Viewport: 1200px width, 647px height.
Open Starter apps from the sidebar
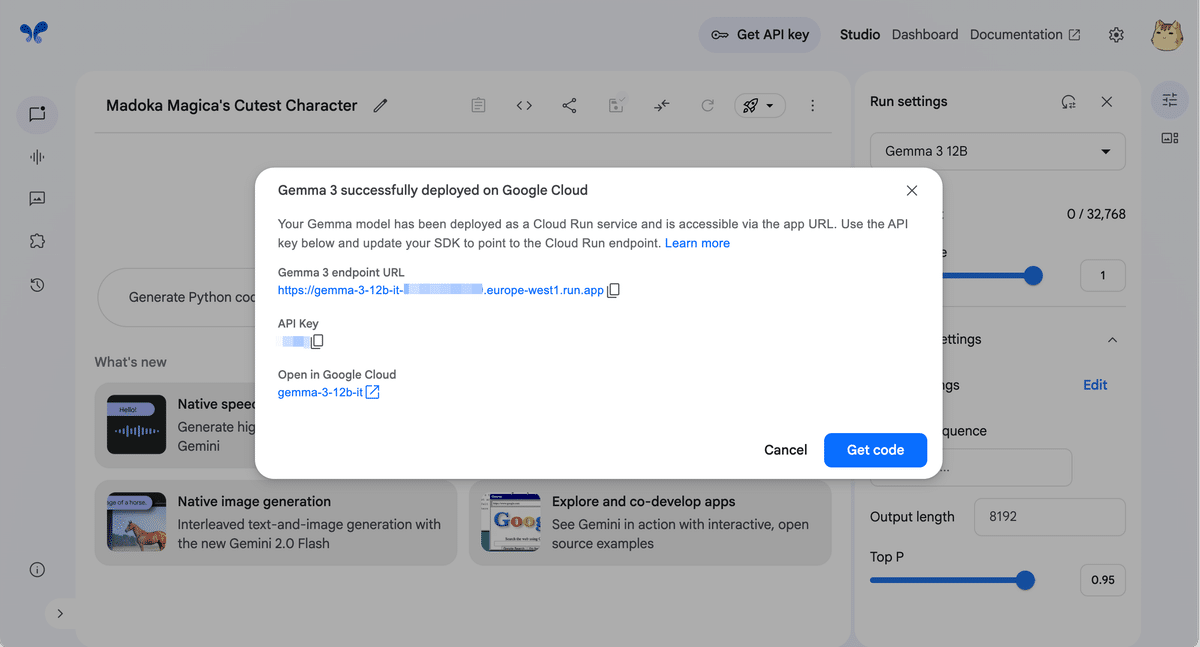coord(37,240)
